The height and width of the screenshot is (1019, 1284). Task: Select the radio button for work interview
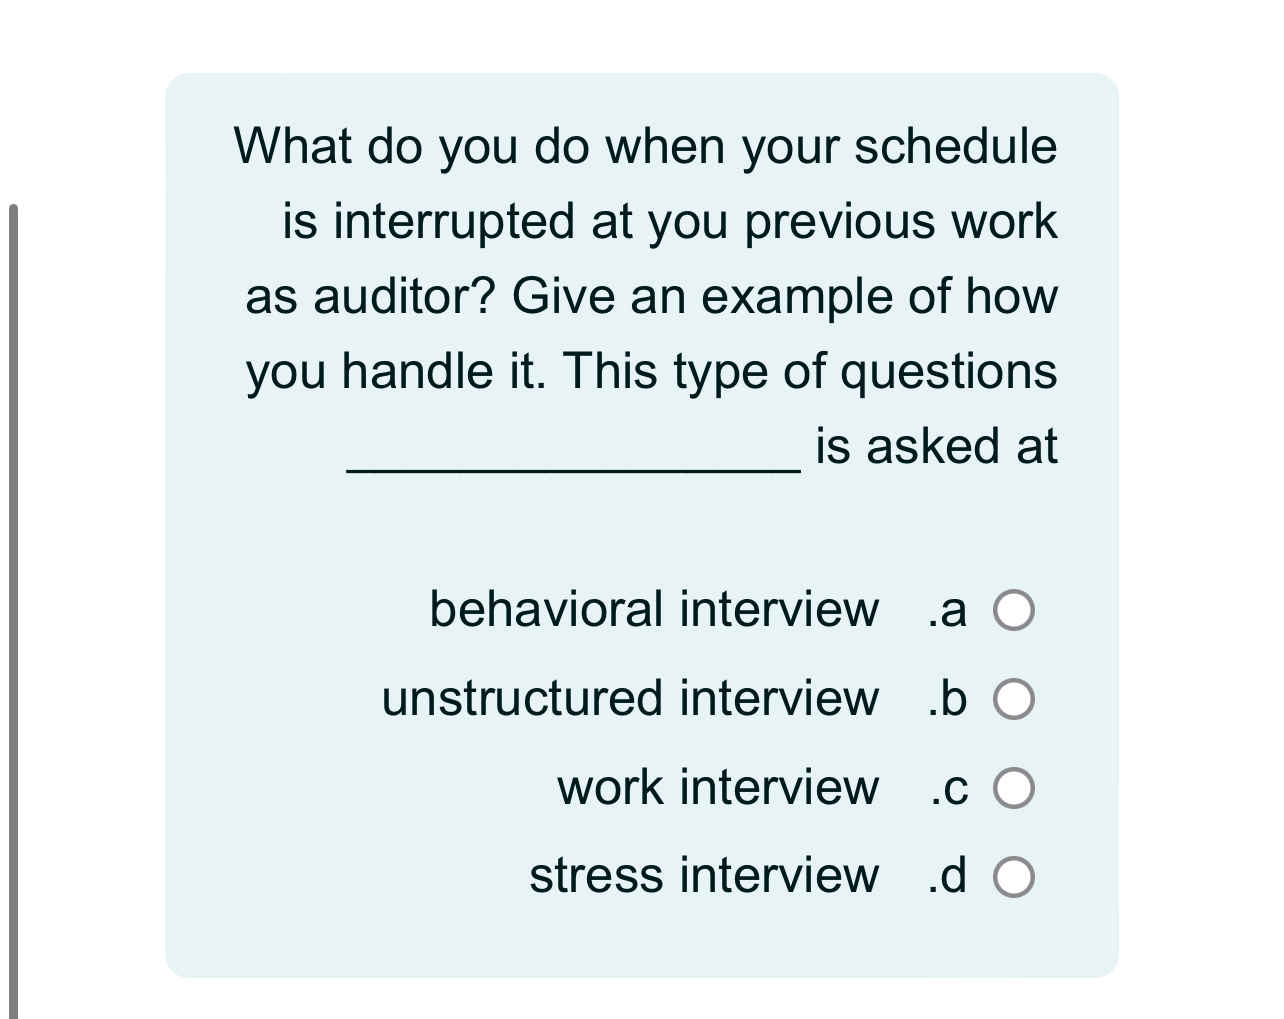pos(1013,787)
